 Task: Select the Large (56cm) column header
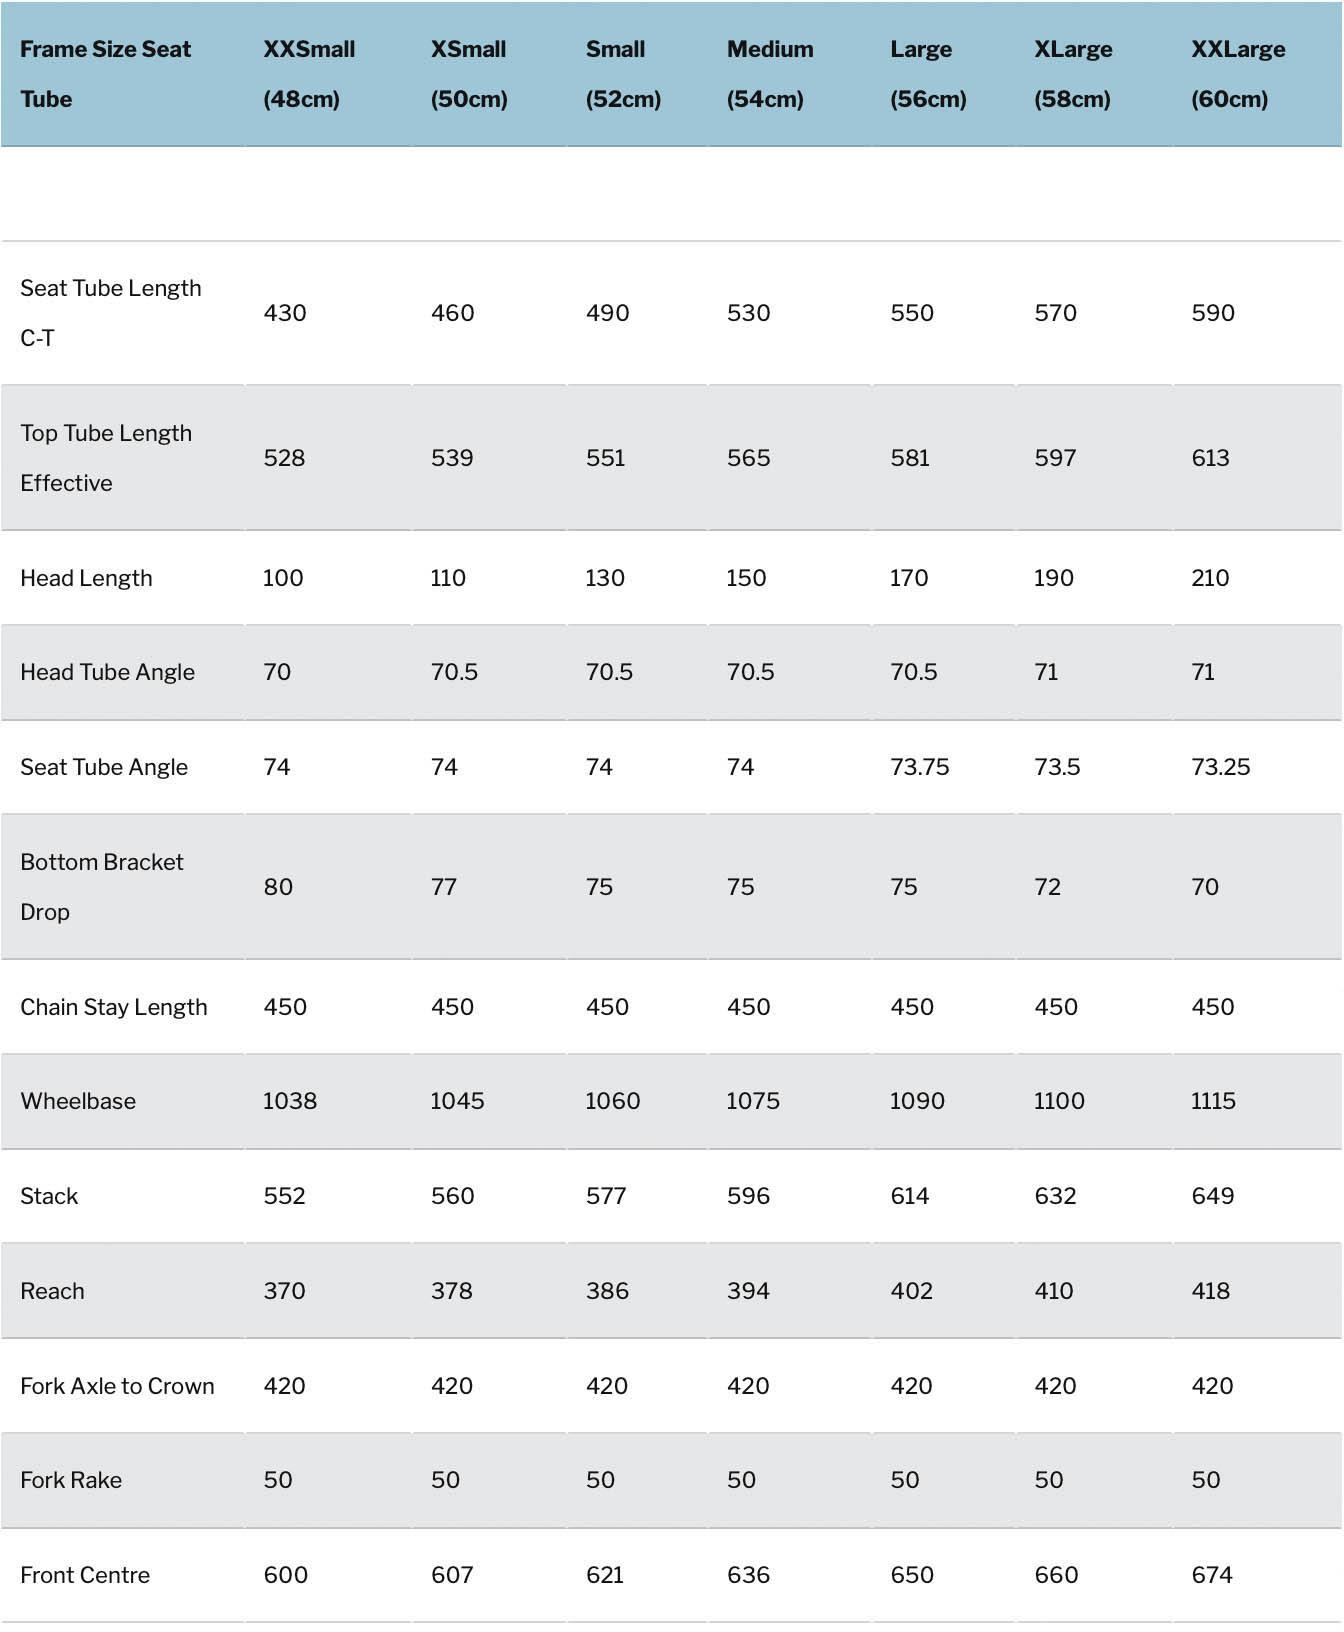[x=928, y=74]
